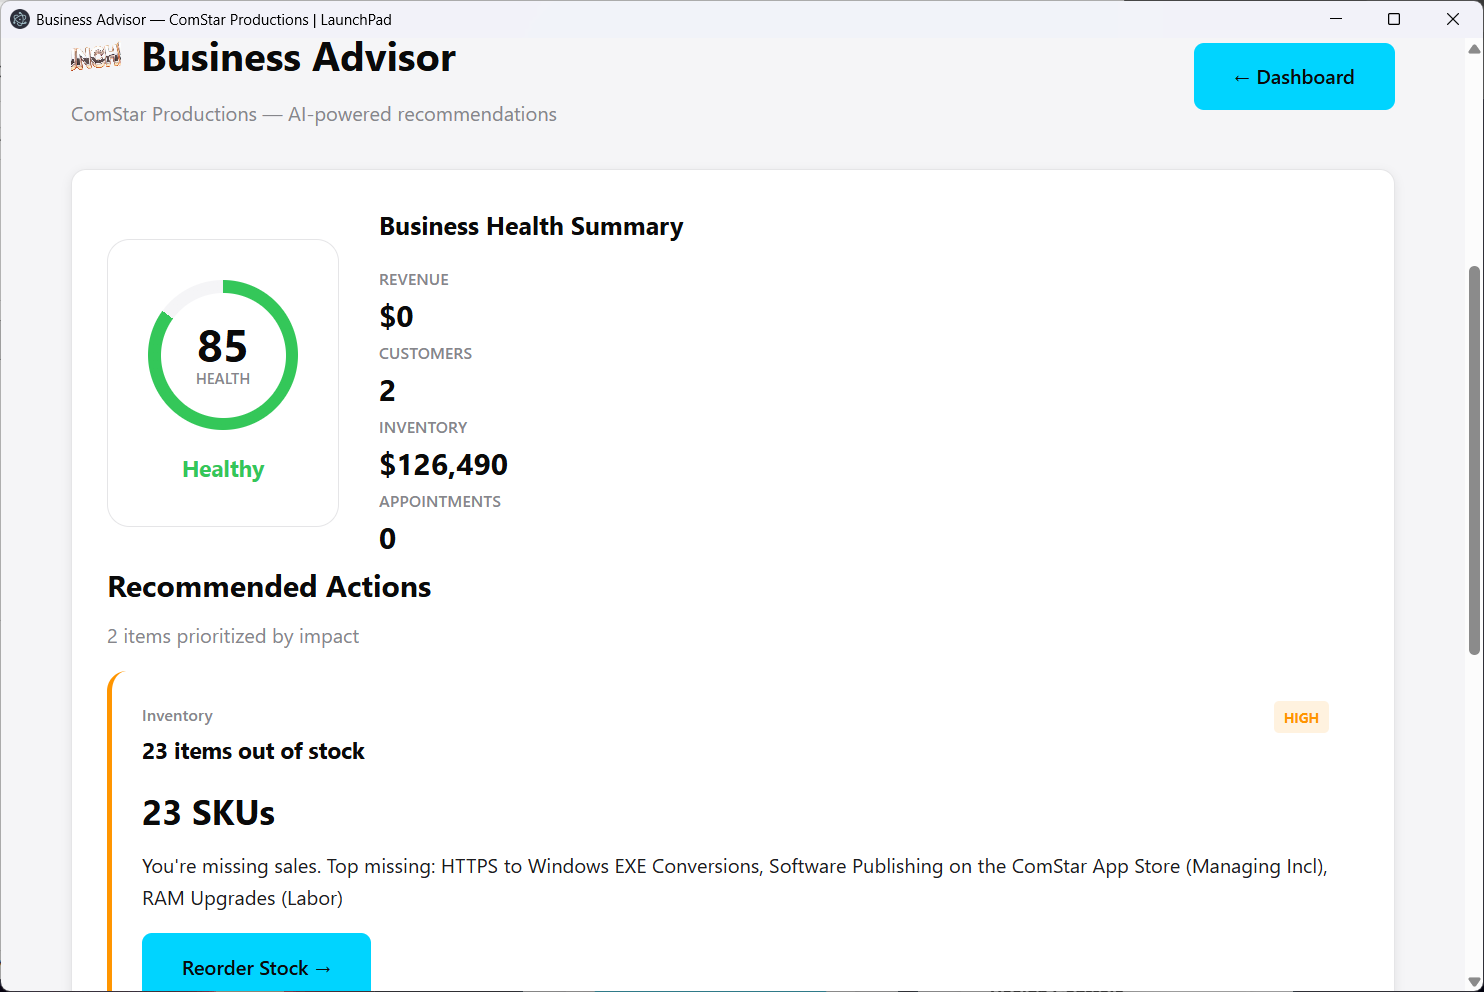Click the scroll down arrow at bottom right
1484x992 pixels.
(1474, 982)
